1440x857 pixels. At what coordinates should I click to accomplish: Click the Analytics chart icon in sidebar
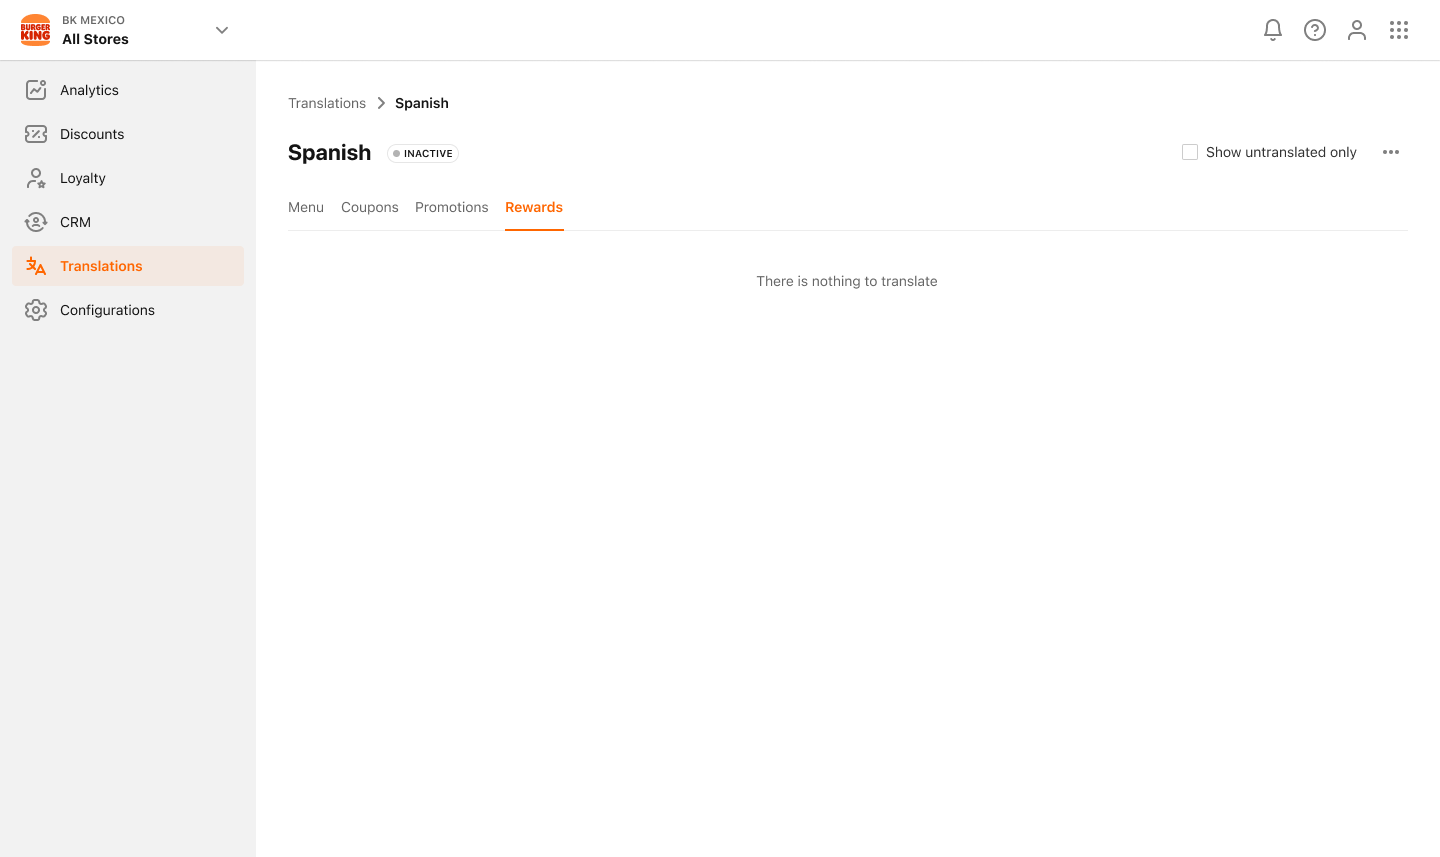point(36,90)
